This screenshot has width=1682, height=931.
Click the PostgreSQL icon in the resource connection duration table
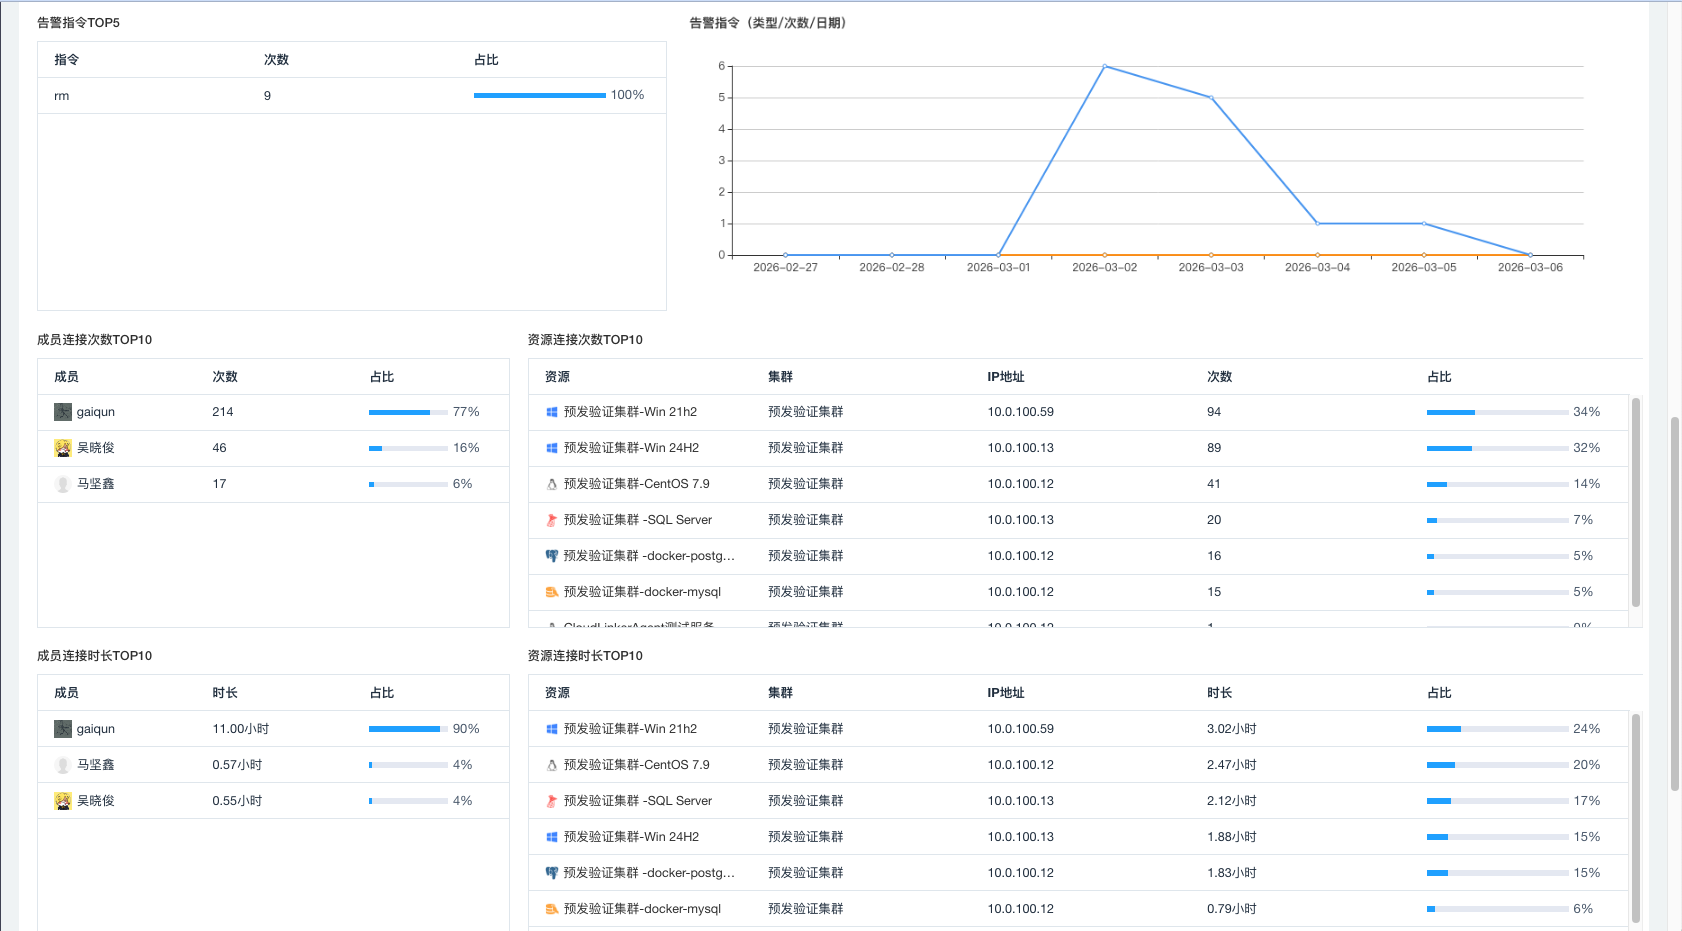(551, 873)
